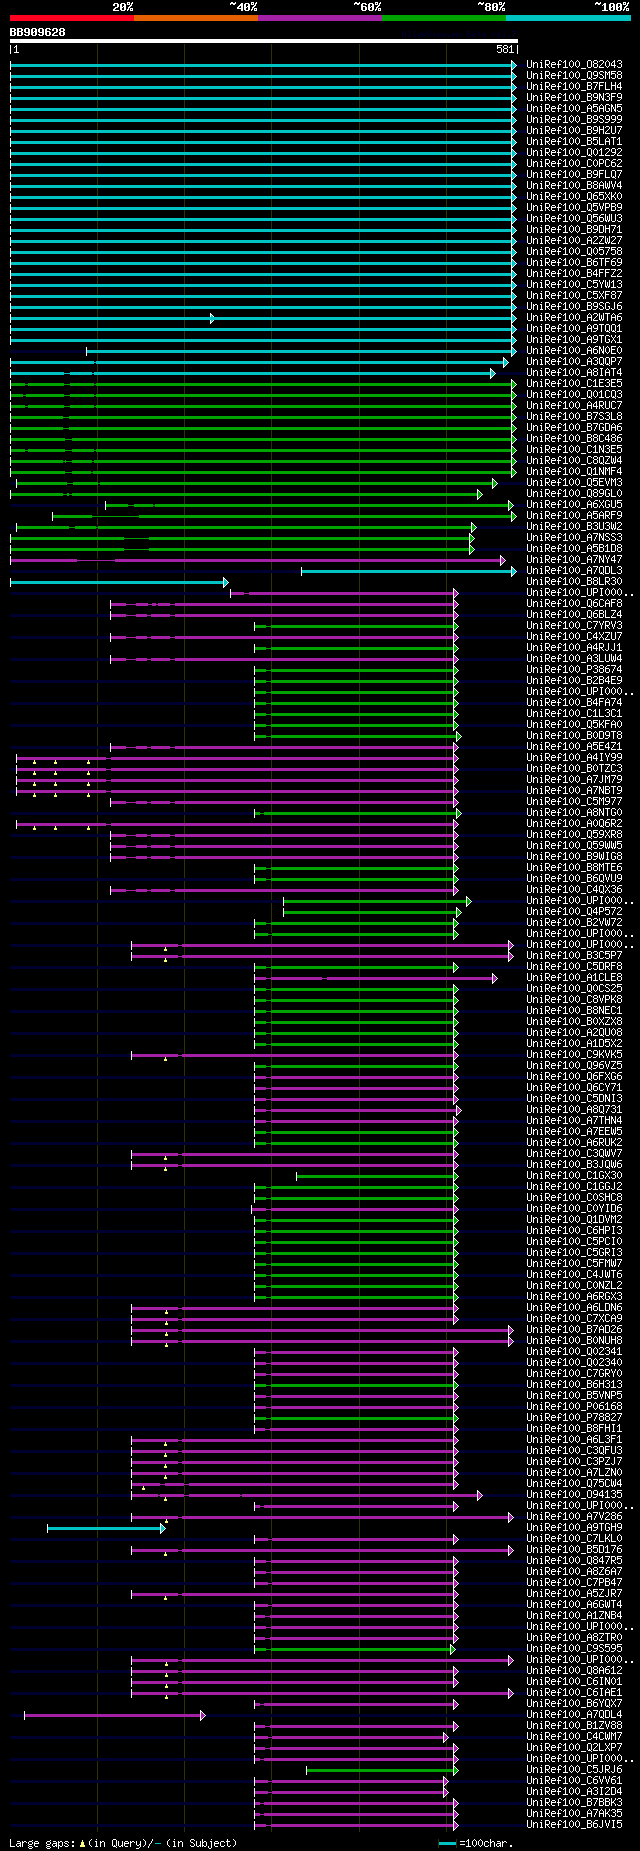Click the green alignment bar of UniRef100_C1E3E5
Screen dimensions: 640x1851
264,383
